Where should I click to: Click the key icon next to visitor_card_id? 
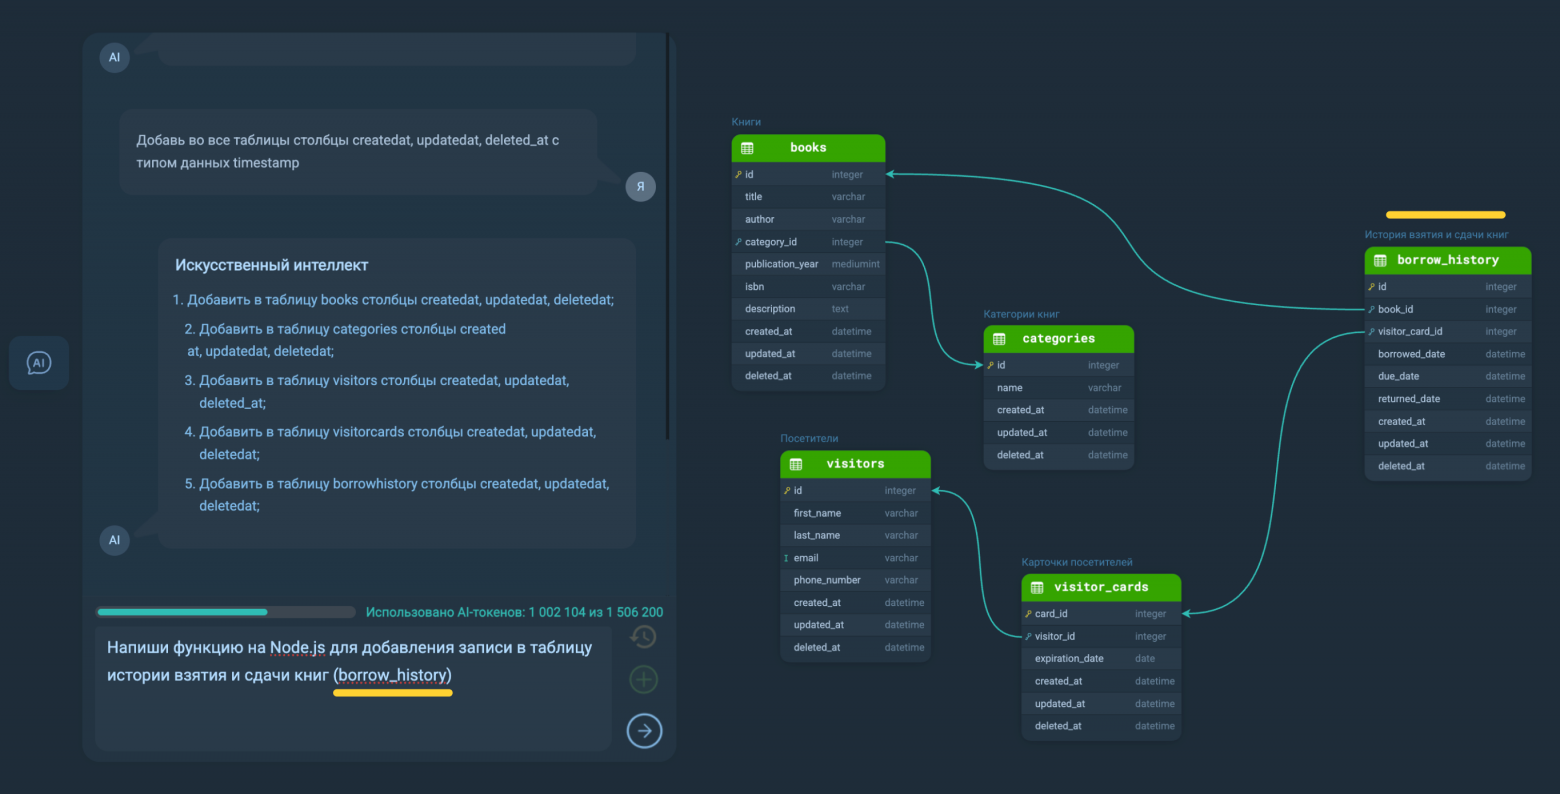click(1372, 331)
